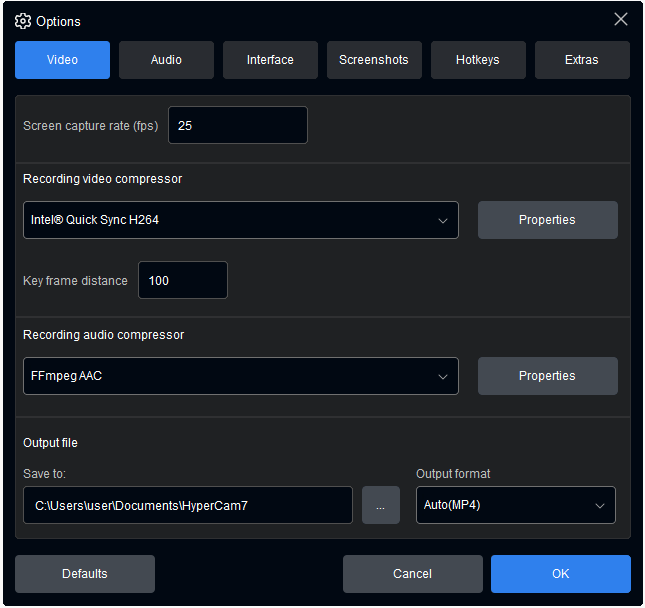Expand the Recording audio compressor dropdown
This screenshot has width=645, height=608.
[240, 376]
